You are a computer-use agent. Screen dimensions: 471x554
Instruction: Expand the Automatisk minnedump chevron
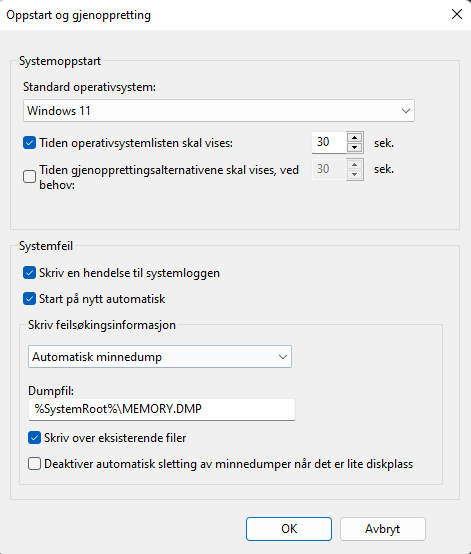283,357
